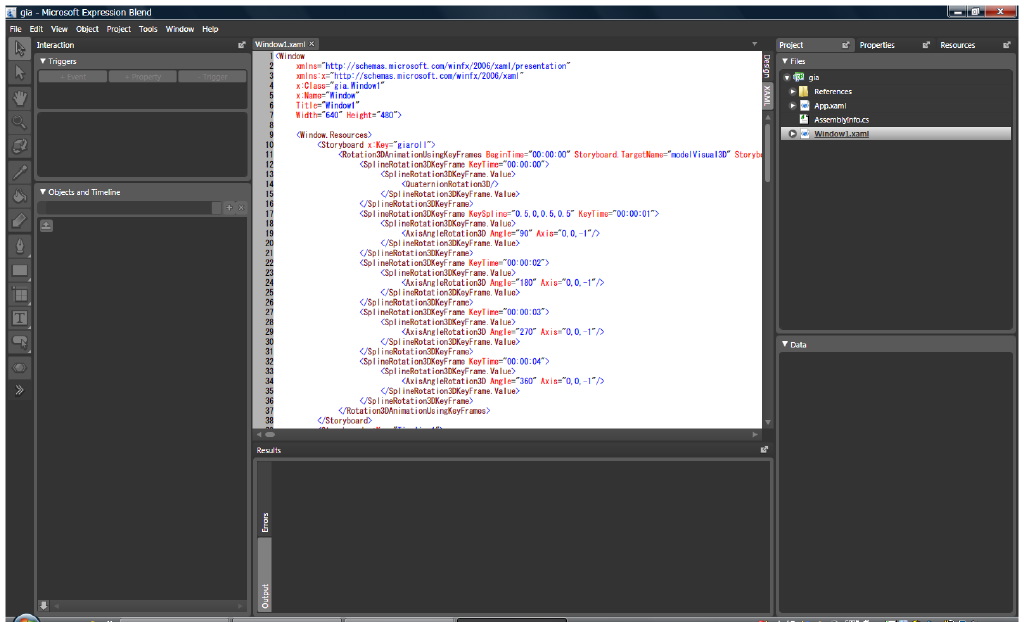
Task: Click the storyboard name field
Action: (x=125, y=208)
